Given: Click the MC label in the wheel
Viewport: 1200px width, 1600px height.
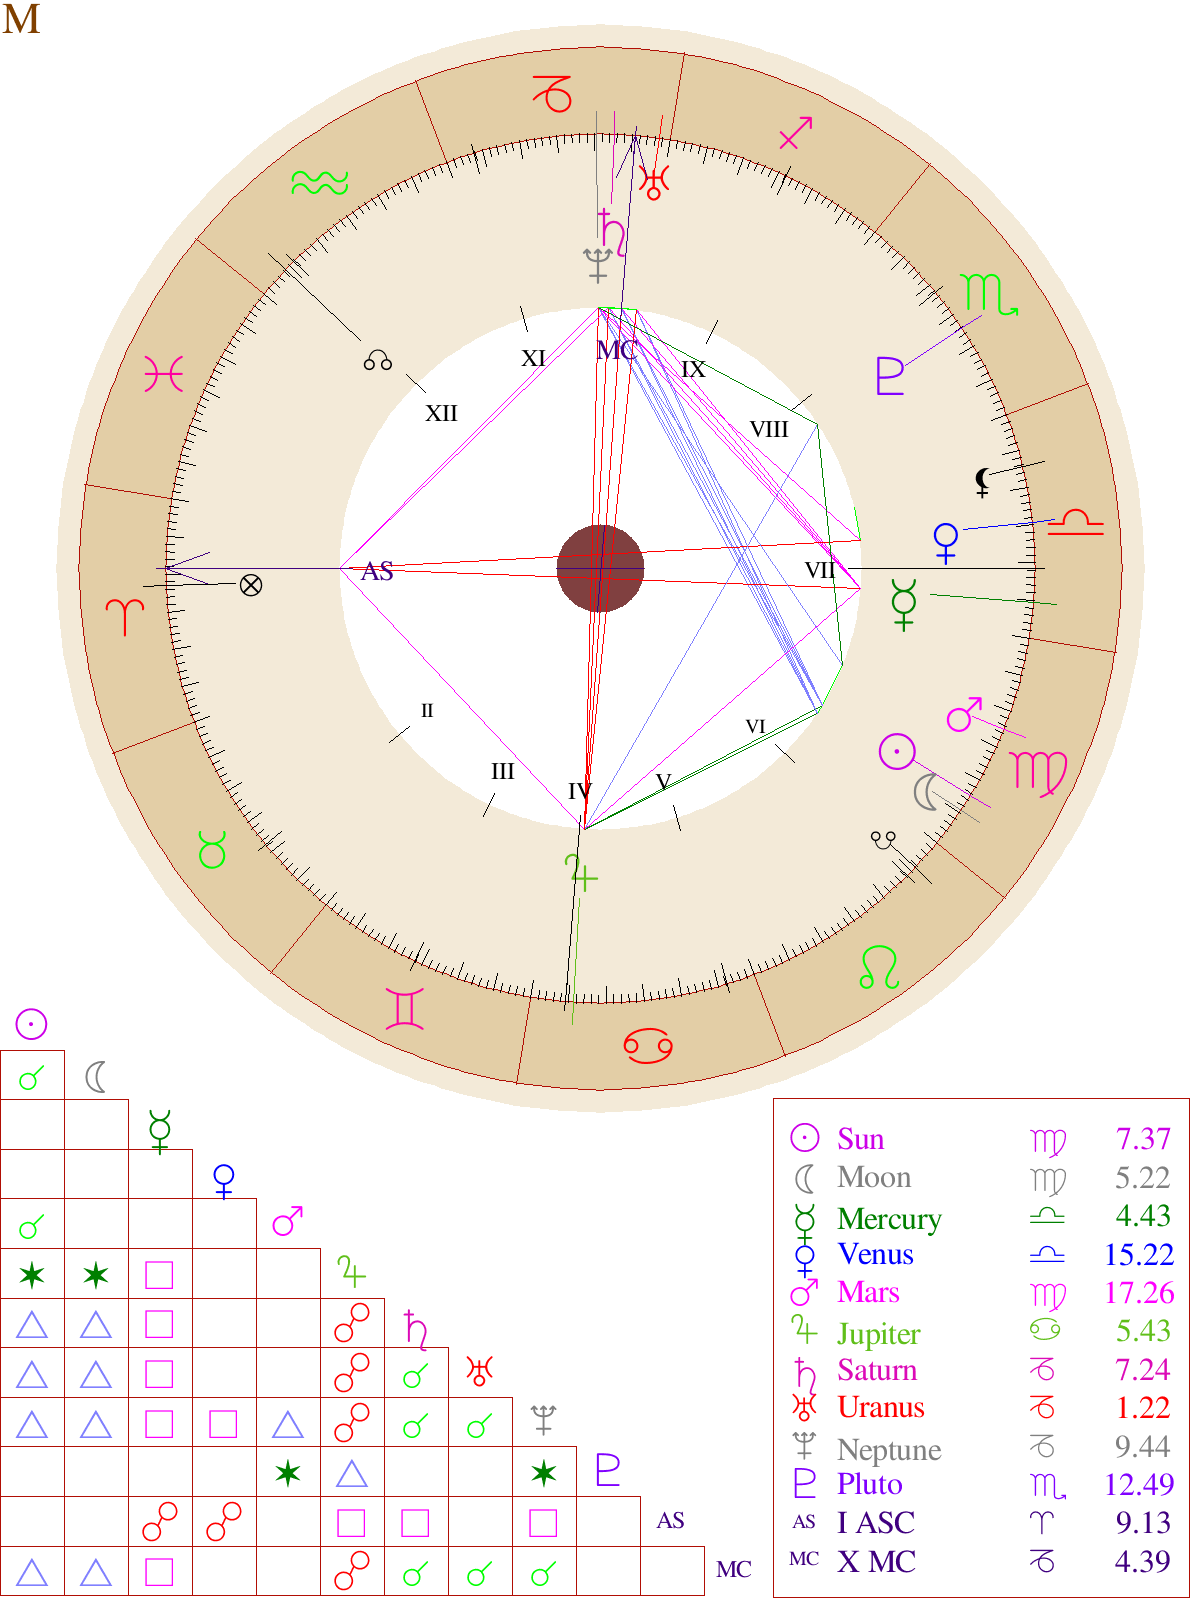Looking at the screenshot, I should [x=616, y=350].
